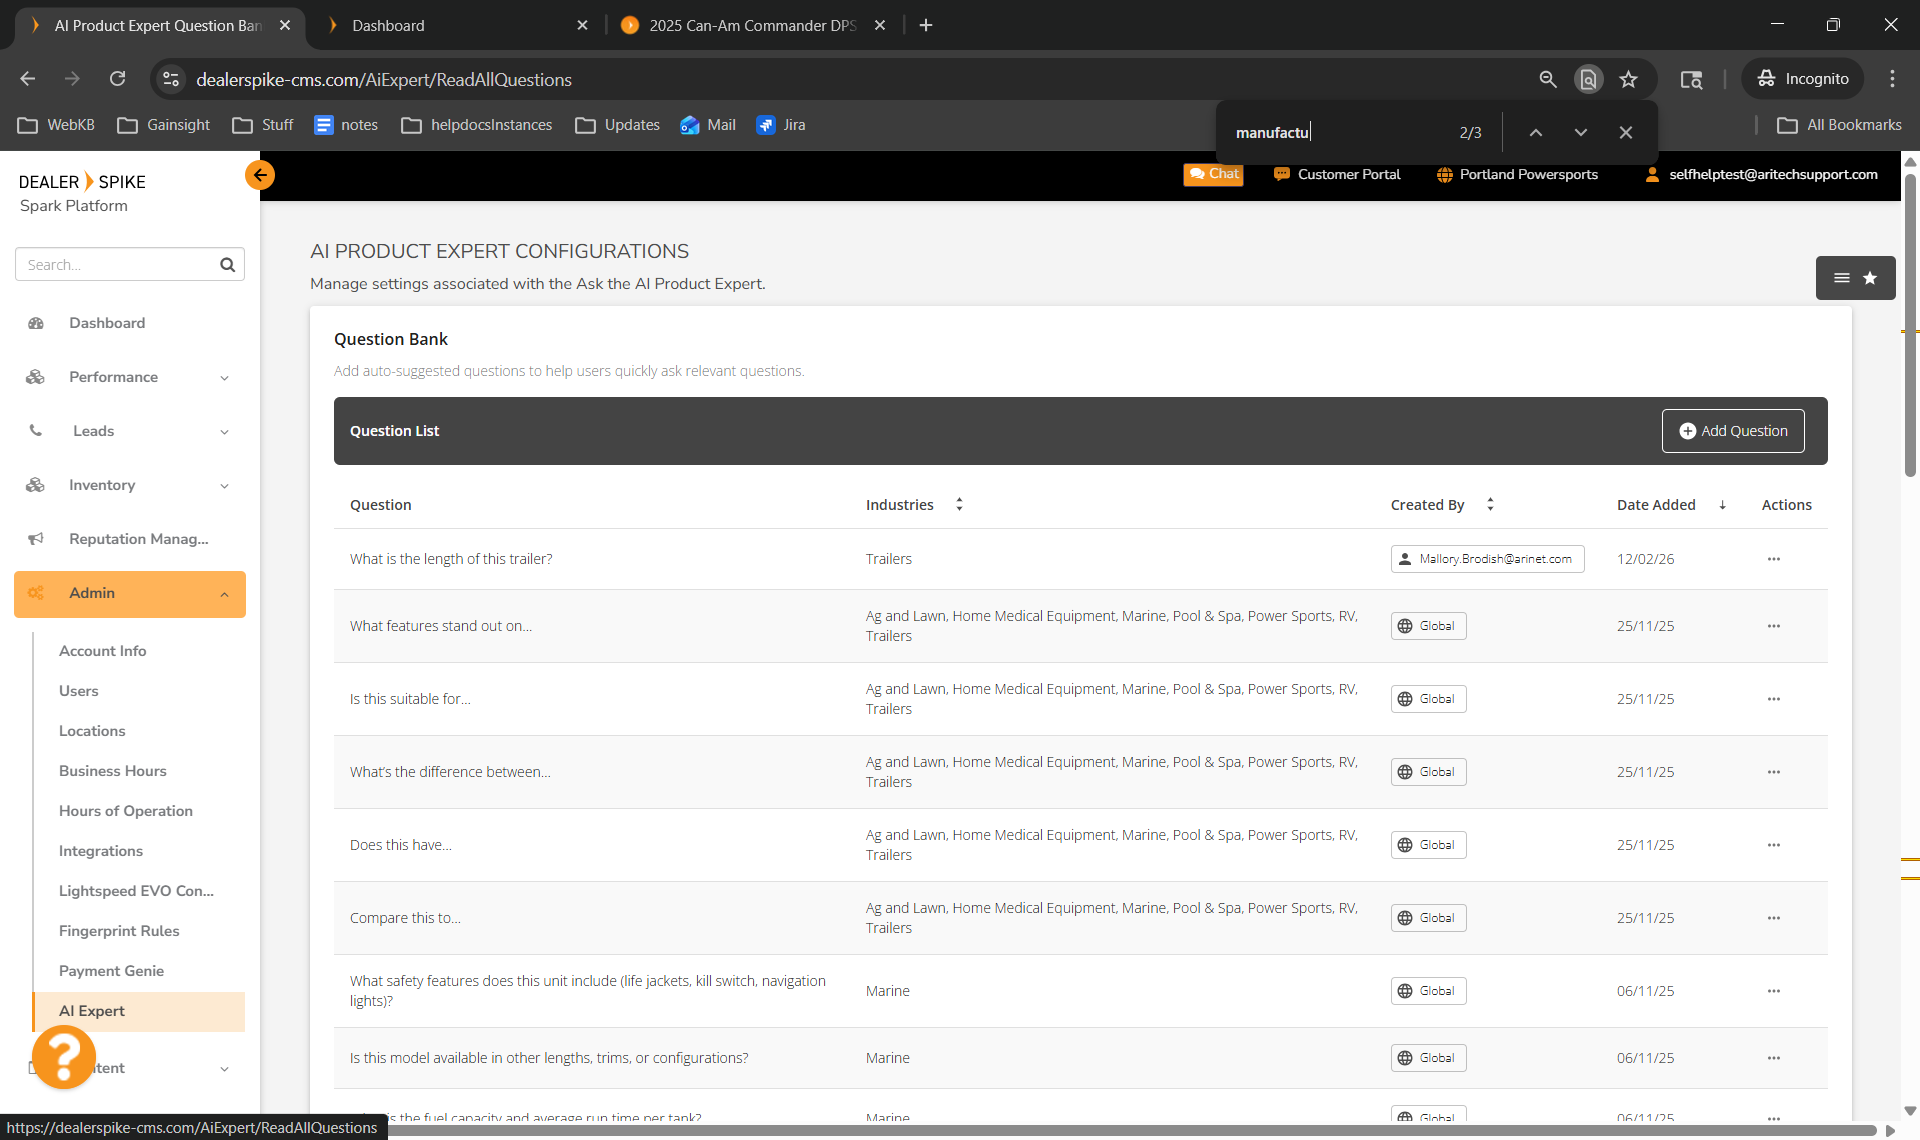
Task: Click the Add Question button
Action: [1732, 431]
